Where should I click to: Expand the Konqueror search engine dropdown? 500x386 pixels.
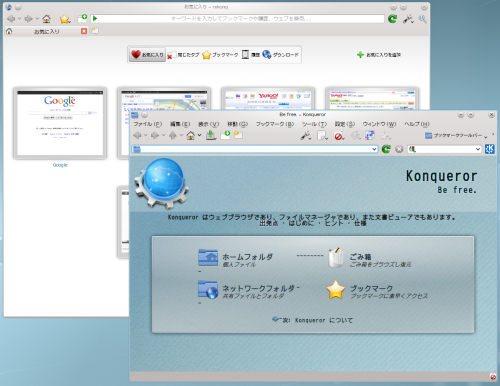click(x=478, y=149)
